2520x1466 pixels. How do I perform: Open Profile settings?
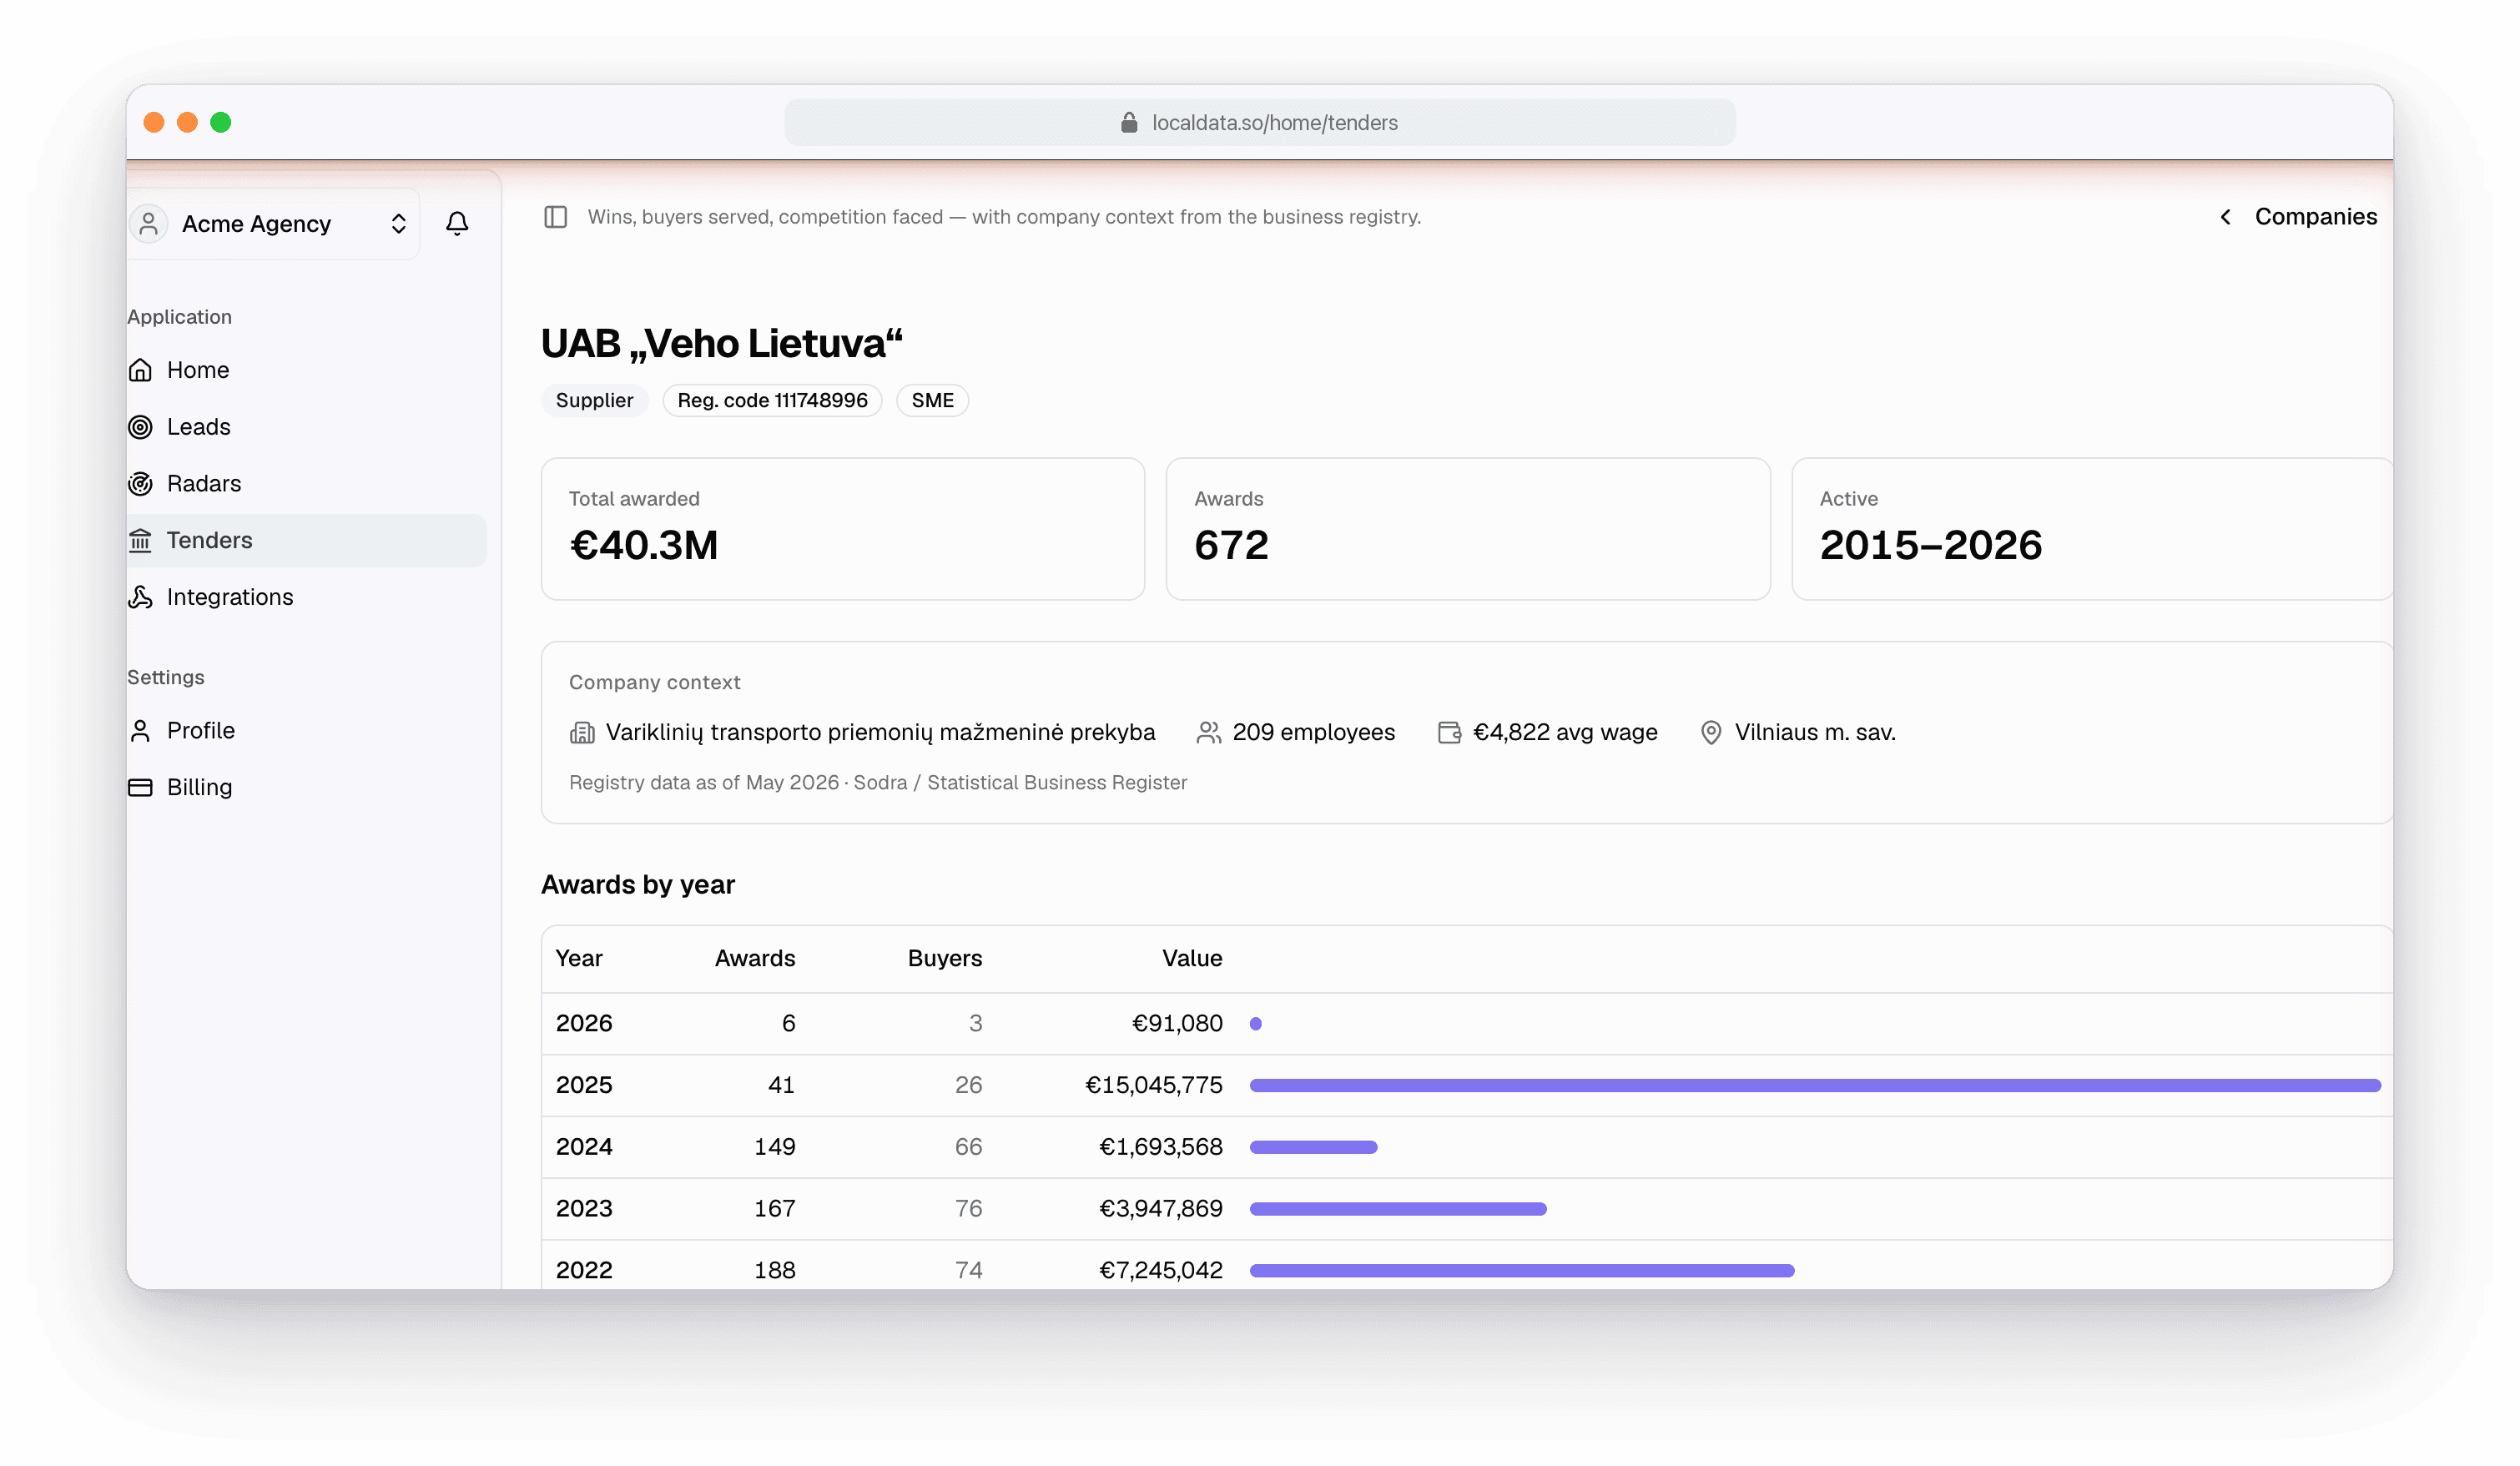point(306,731)
